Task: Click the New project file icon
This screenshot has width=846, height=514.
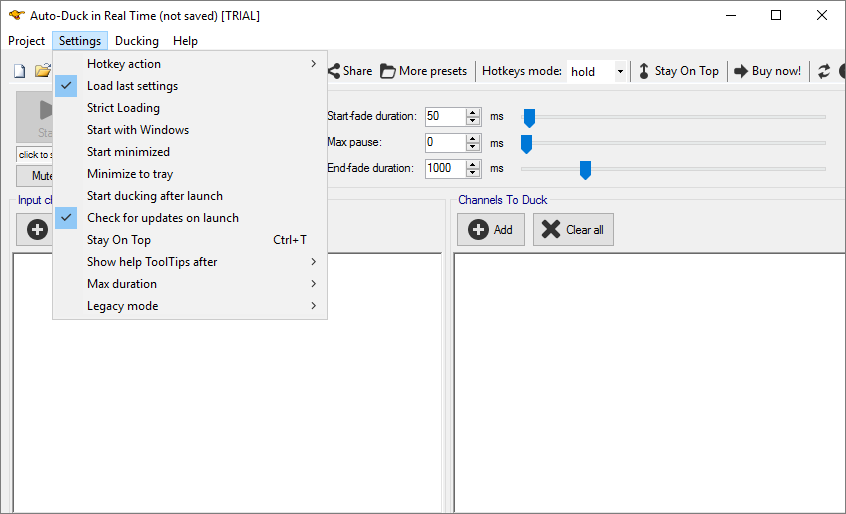Action: 19,71
